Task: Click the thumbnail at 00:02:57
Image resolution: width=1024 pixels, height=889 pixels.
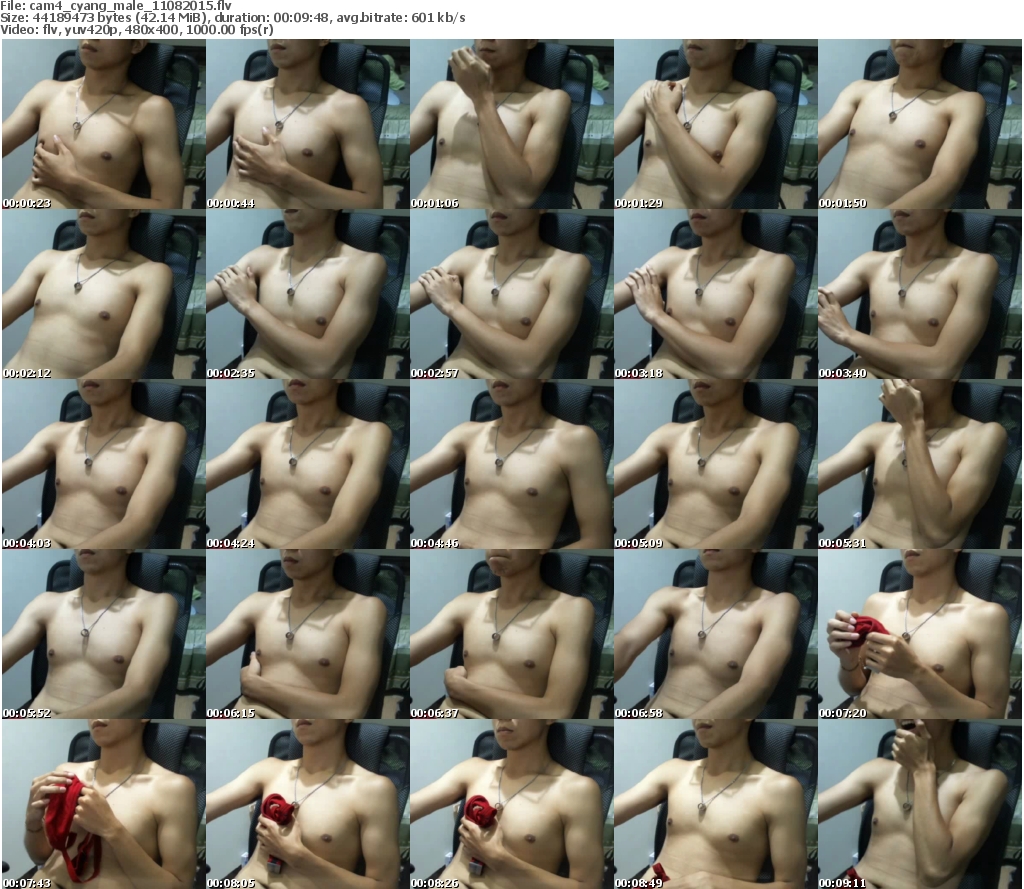Action: tap(511, 294)
